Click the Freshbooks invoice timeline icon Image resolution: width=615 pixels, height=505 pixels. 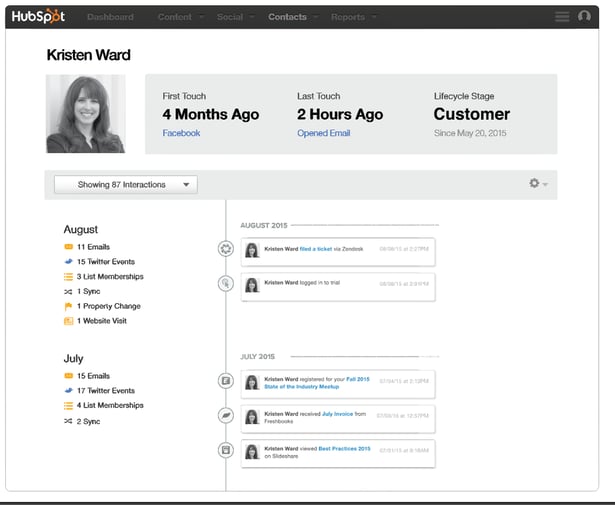226,414
